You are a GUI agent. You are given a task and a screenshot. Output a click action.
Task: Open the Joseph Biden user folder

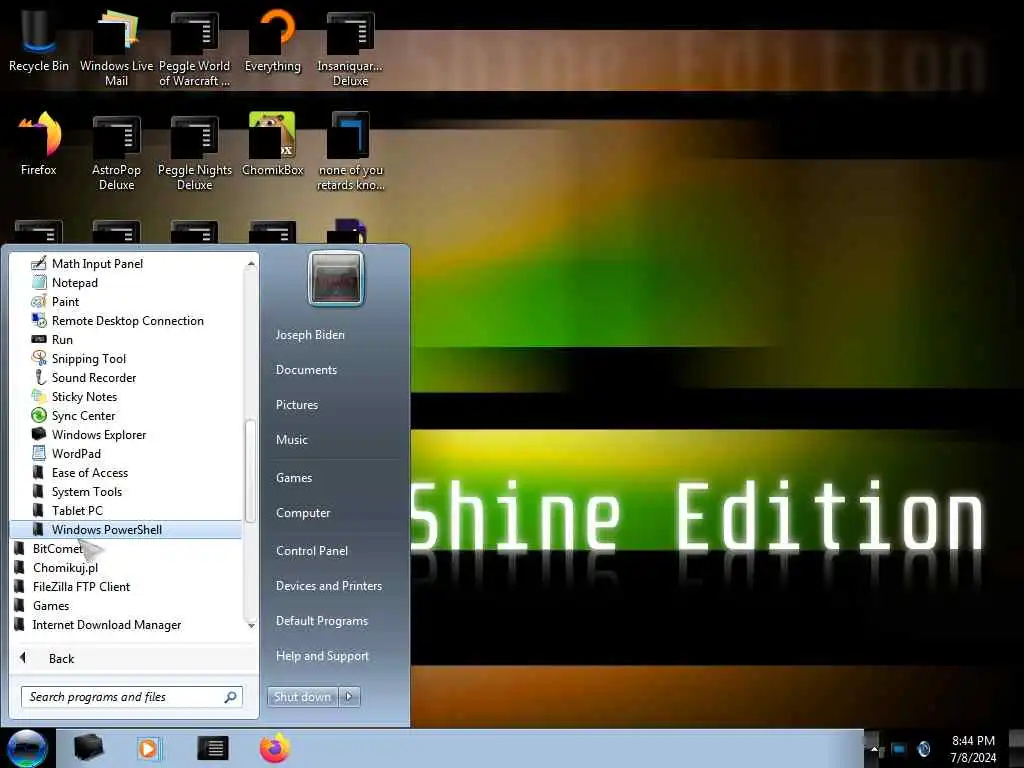310,334
